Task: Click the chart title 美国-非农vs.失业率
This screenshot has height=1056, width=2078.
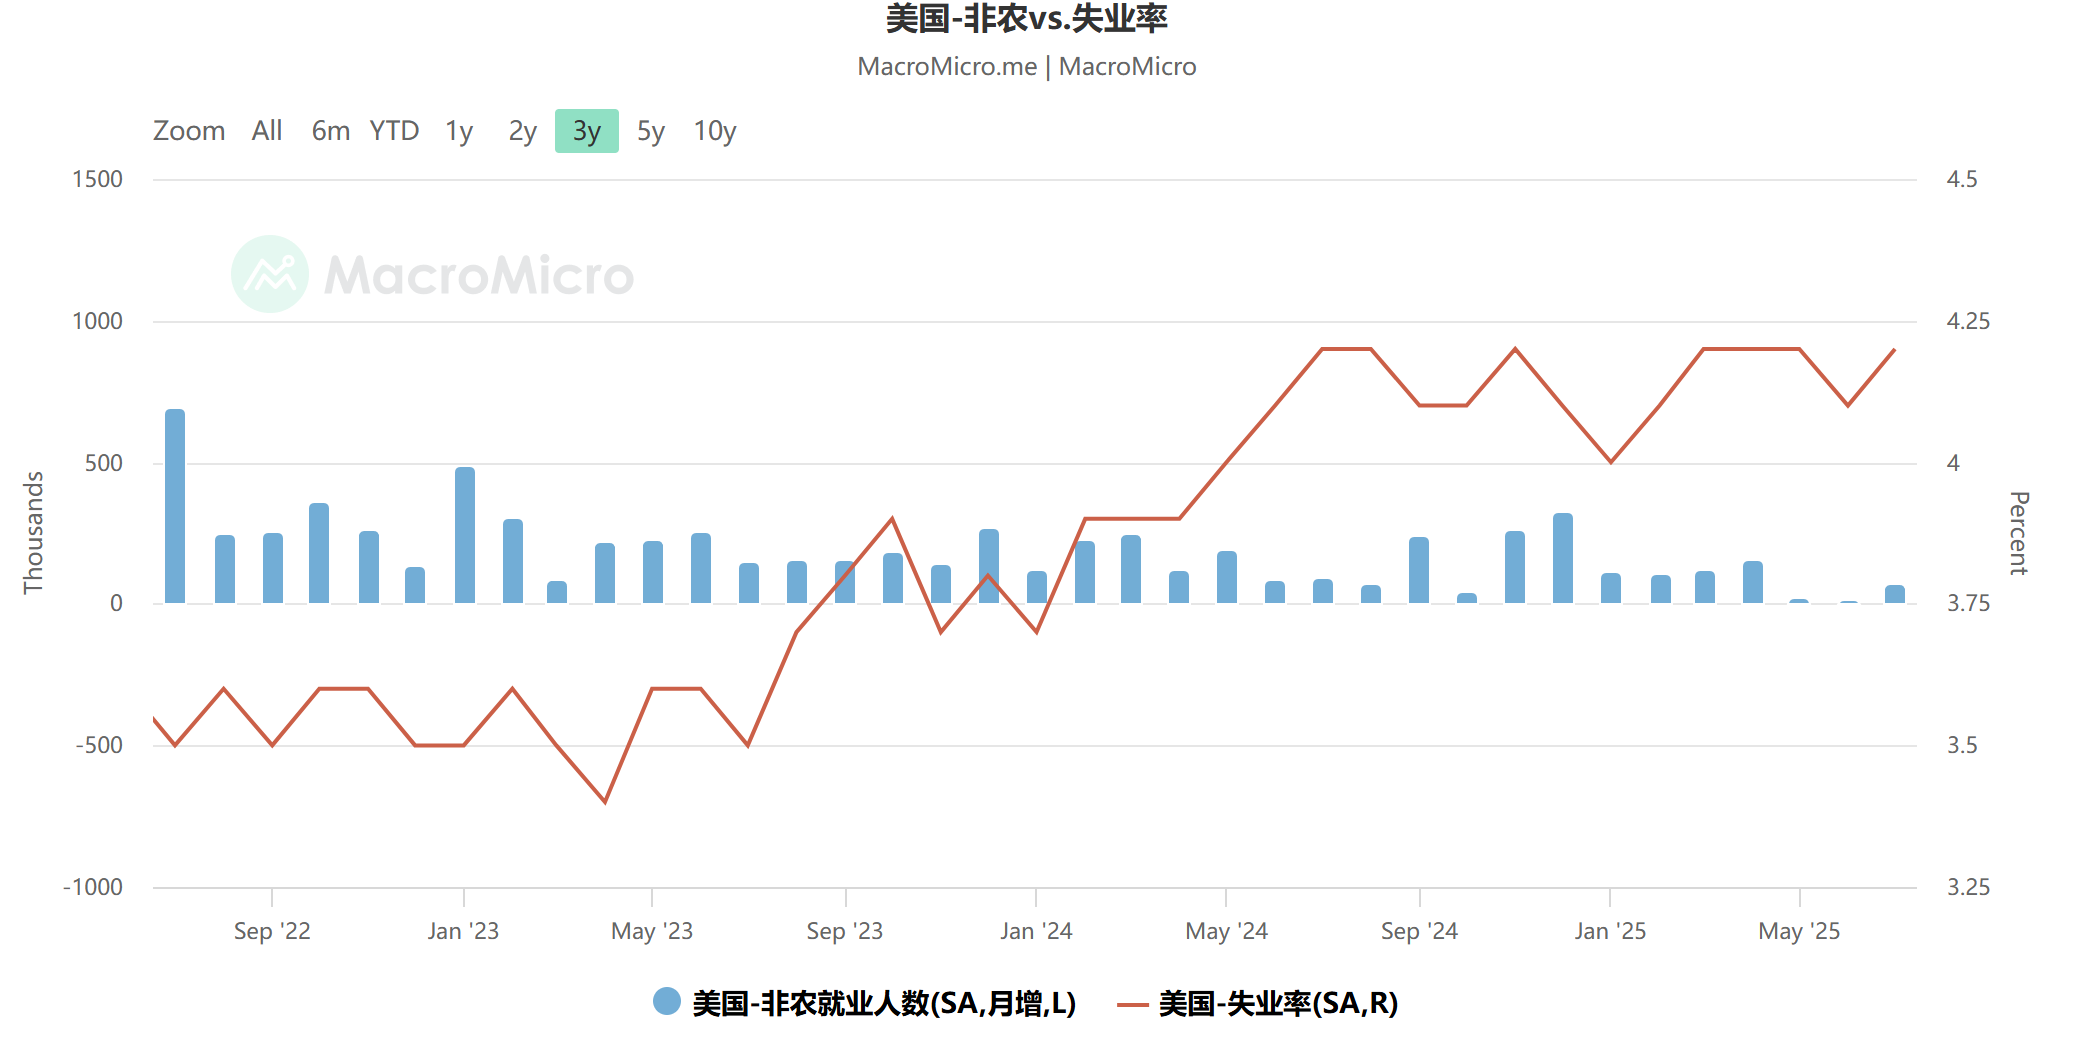Action: click(1026, 19)
